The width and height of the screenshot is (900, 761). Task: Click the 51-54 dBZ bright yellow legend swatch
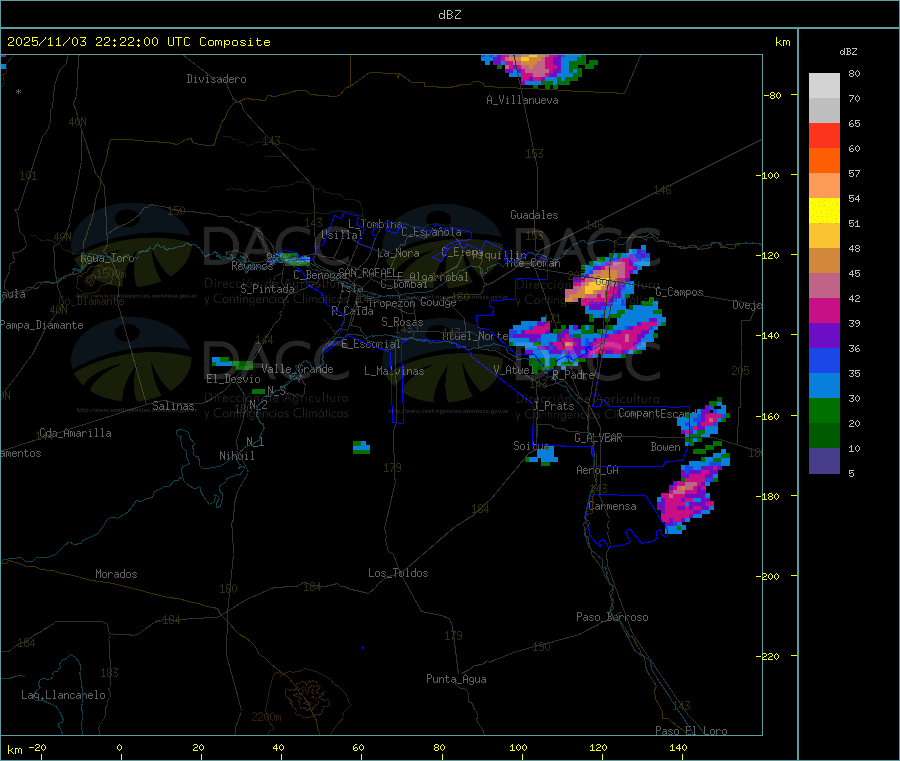824,211
